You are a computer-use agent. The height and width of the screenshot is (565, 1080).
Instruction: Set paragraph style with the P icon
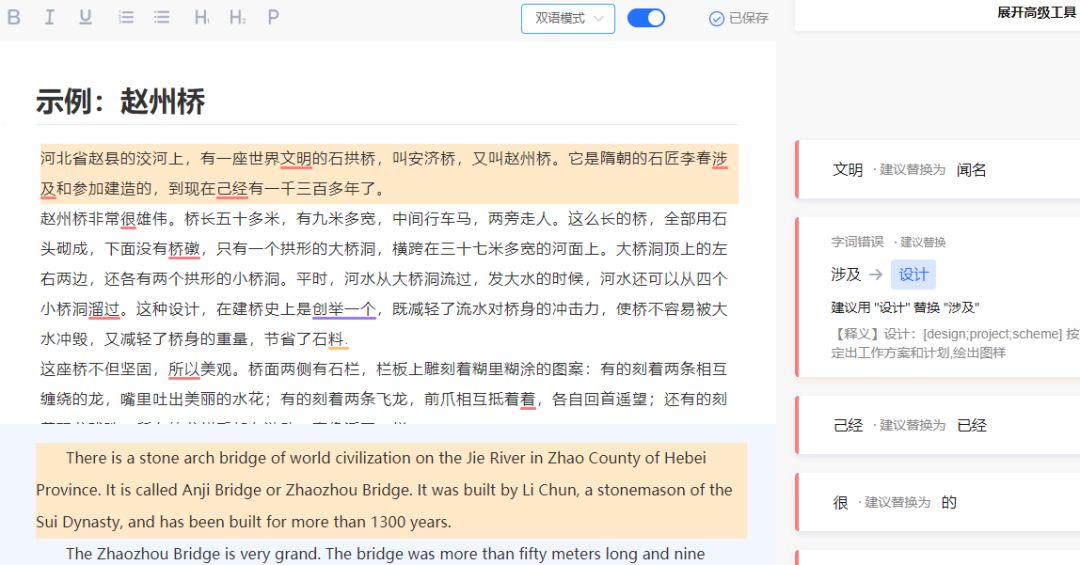click(x=273, y=17)
